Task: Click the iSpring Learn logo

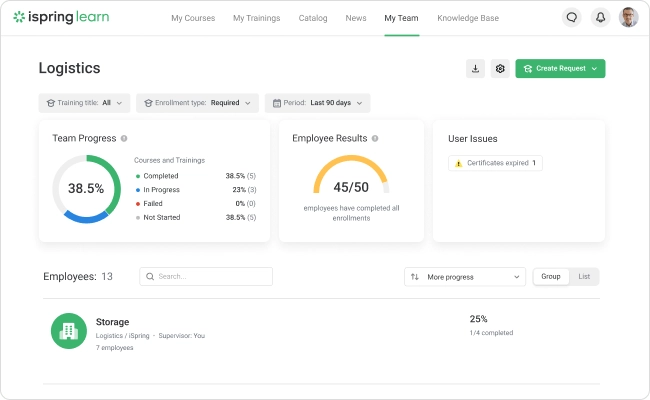Action: tap(61, 17)
